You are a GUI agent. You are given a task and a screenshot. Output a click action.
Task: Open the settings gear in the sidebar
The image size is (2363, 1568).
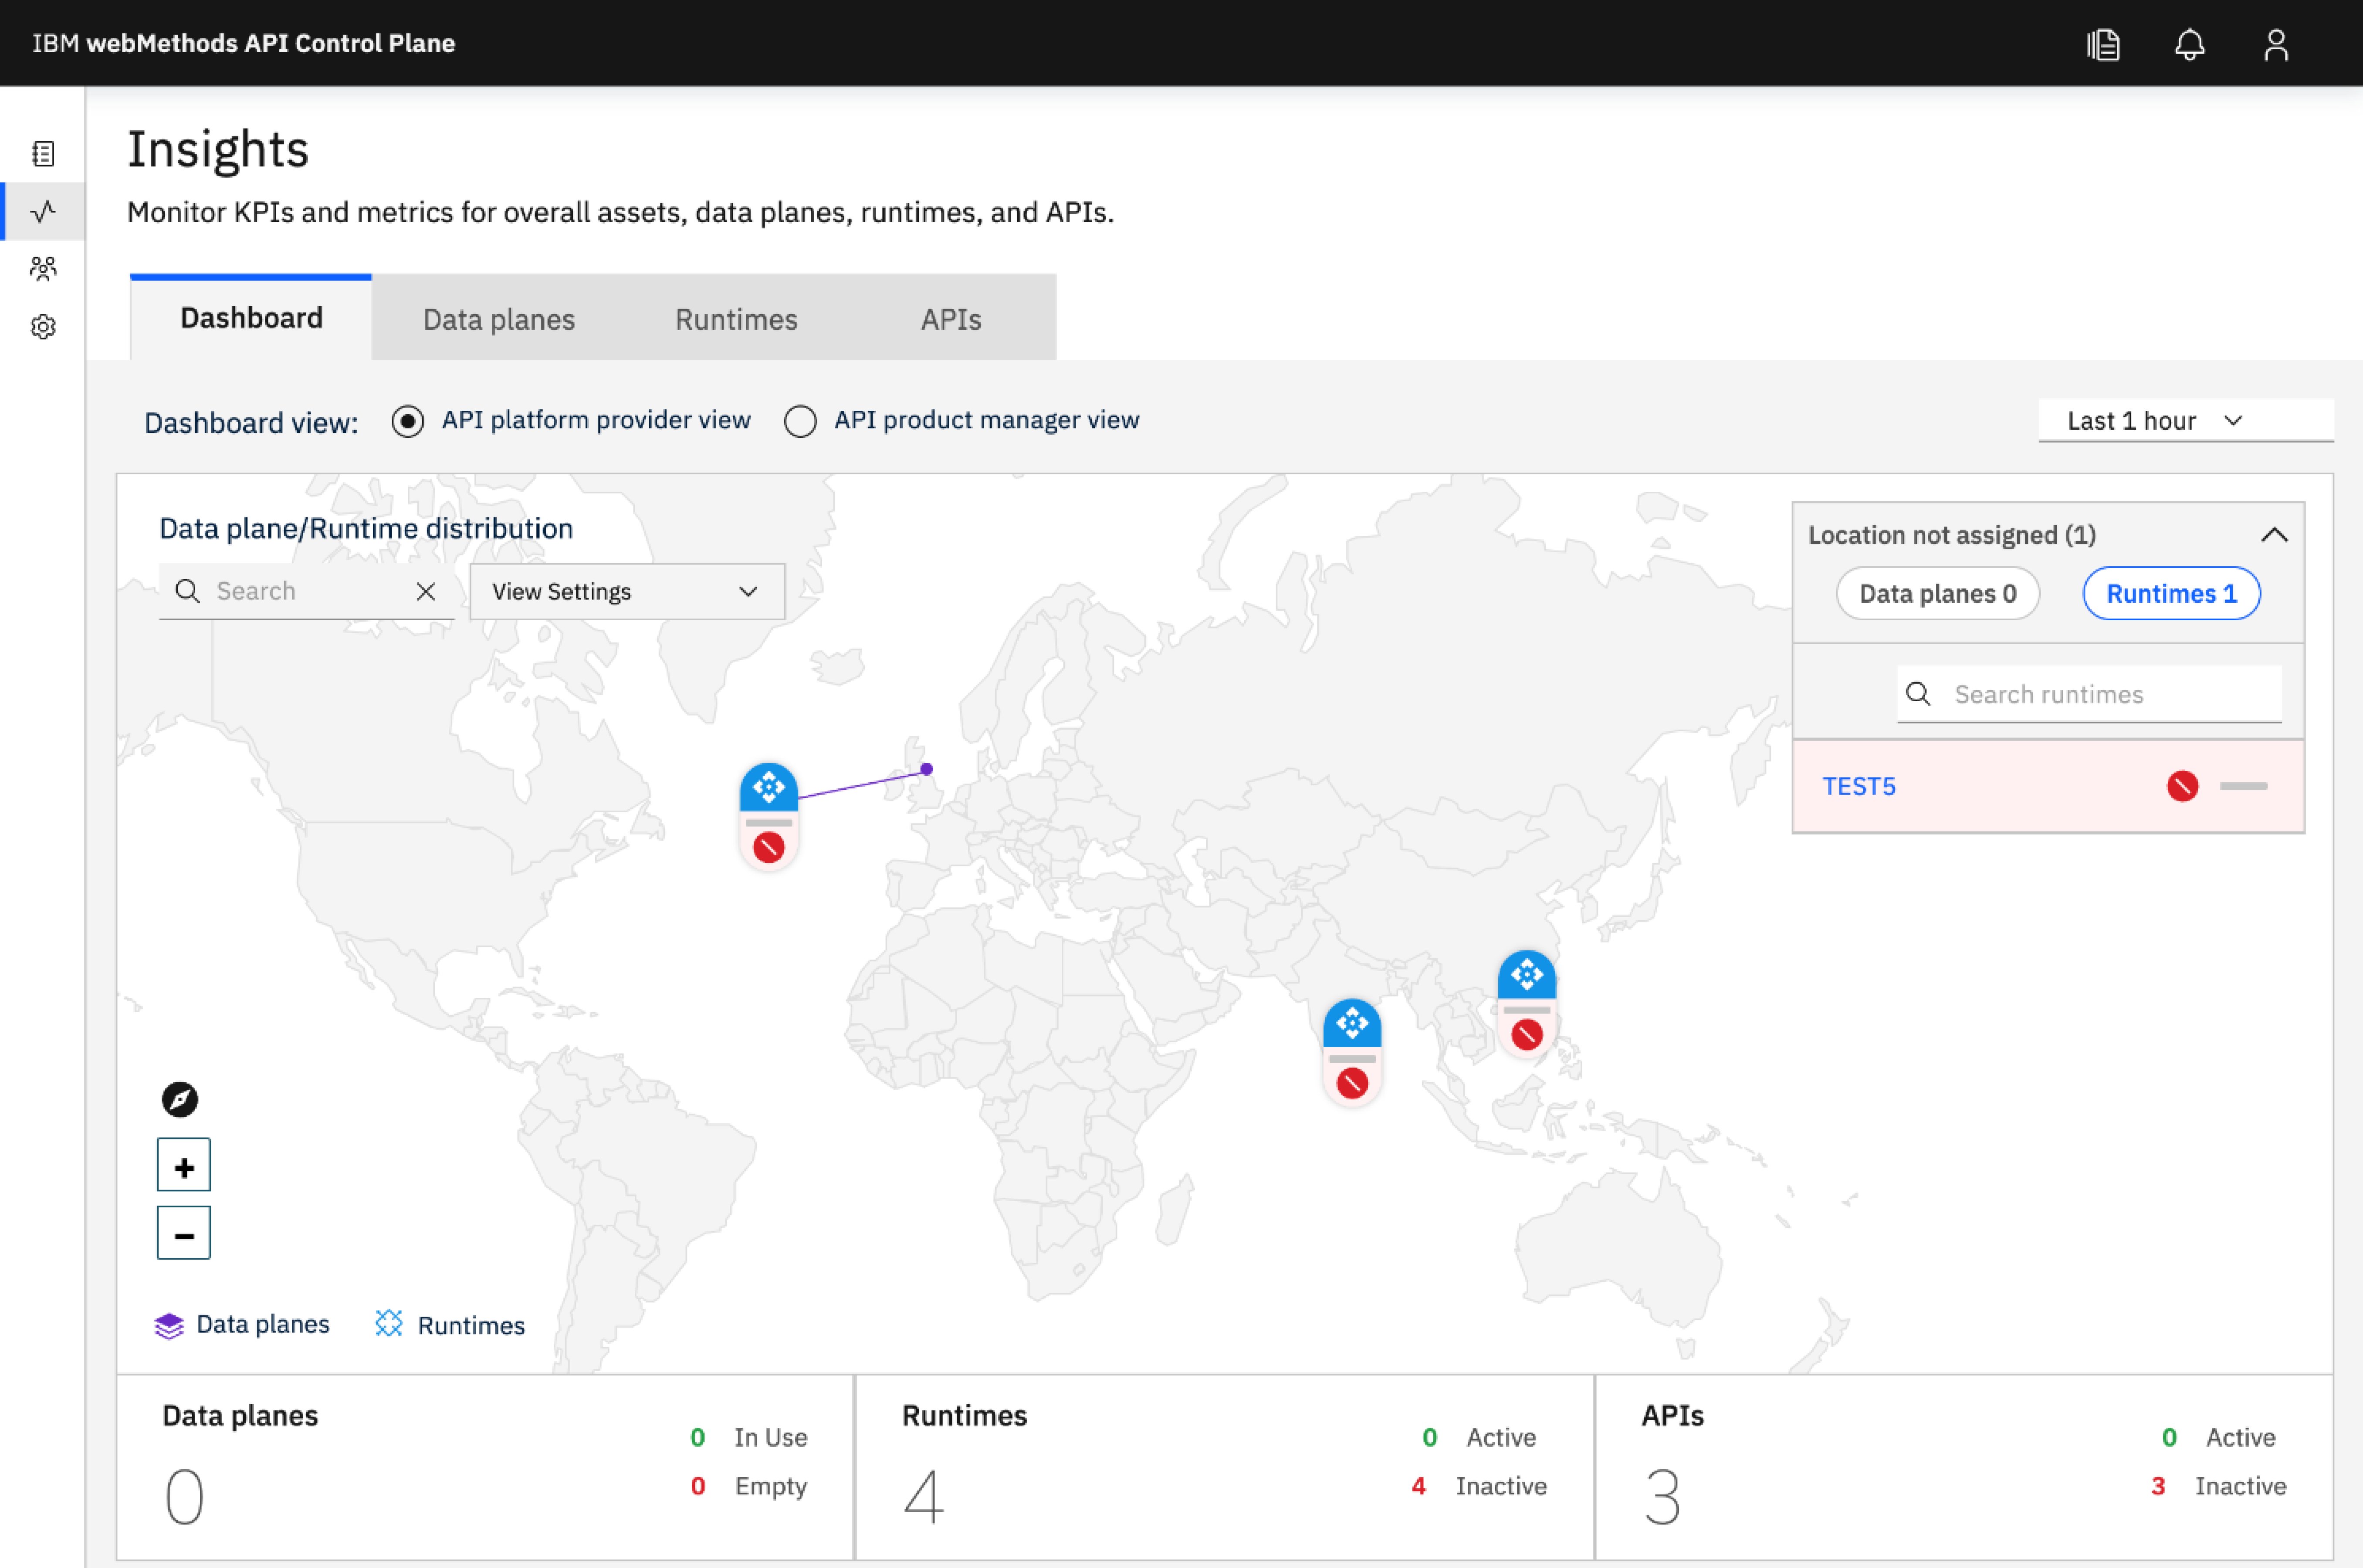43,327
